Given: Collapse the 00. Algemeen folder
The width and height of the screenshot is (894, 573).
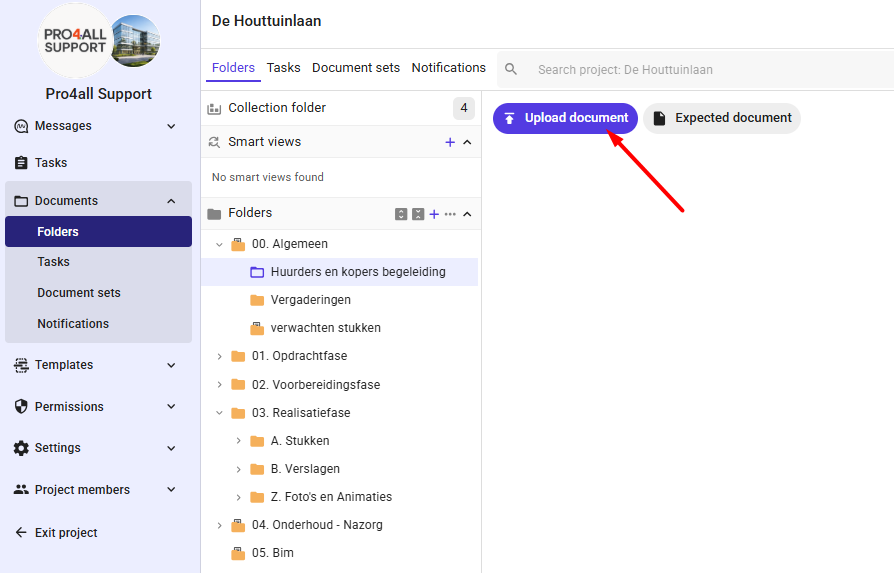Looking at the screenshot, I should coord(219,244).
